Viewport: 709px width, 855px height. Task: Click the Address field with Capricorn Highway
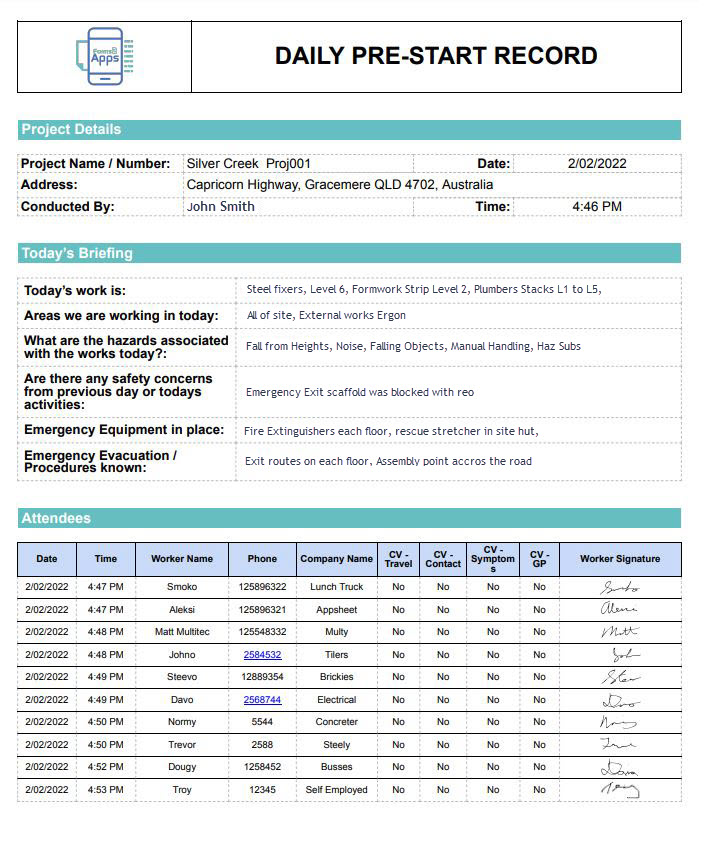(x=339, y=185)
